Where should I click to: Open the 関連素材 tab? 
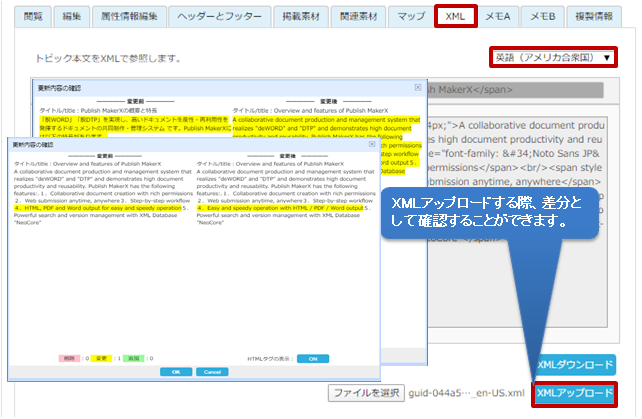pyautogui.click(x=358, y=17)
